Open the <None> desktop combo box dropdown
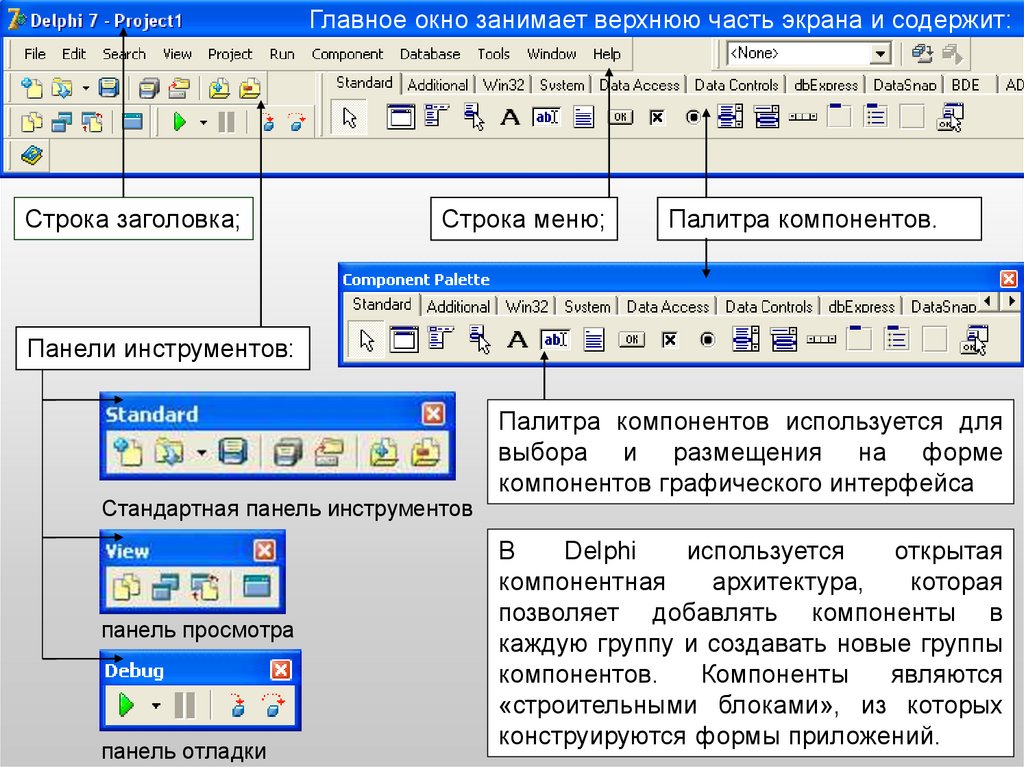 880,54
